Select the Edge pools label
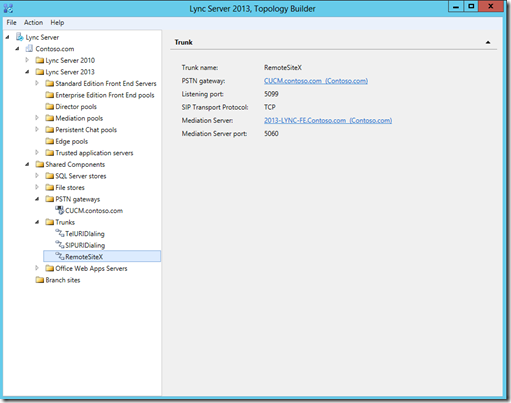 [x=72, y=141]
